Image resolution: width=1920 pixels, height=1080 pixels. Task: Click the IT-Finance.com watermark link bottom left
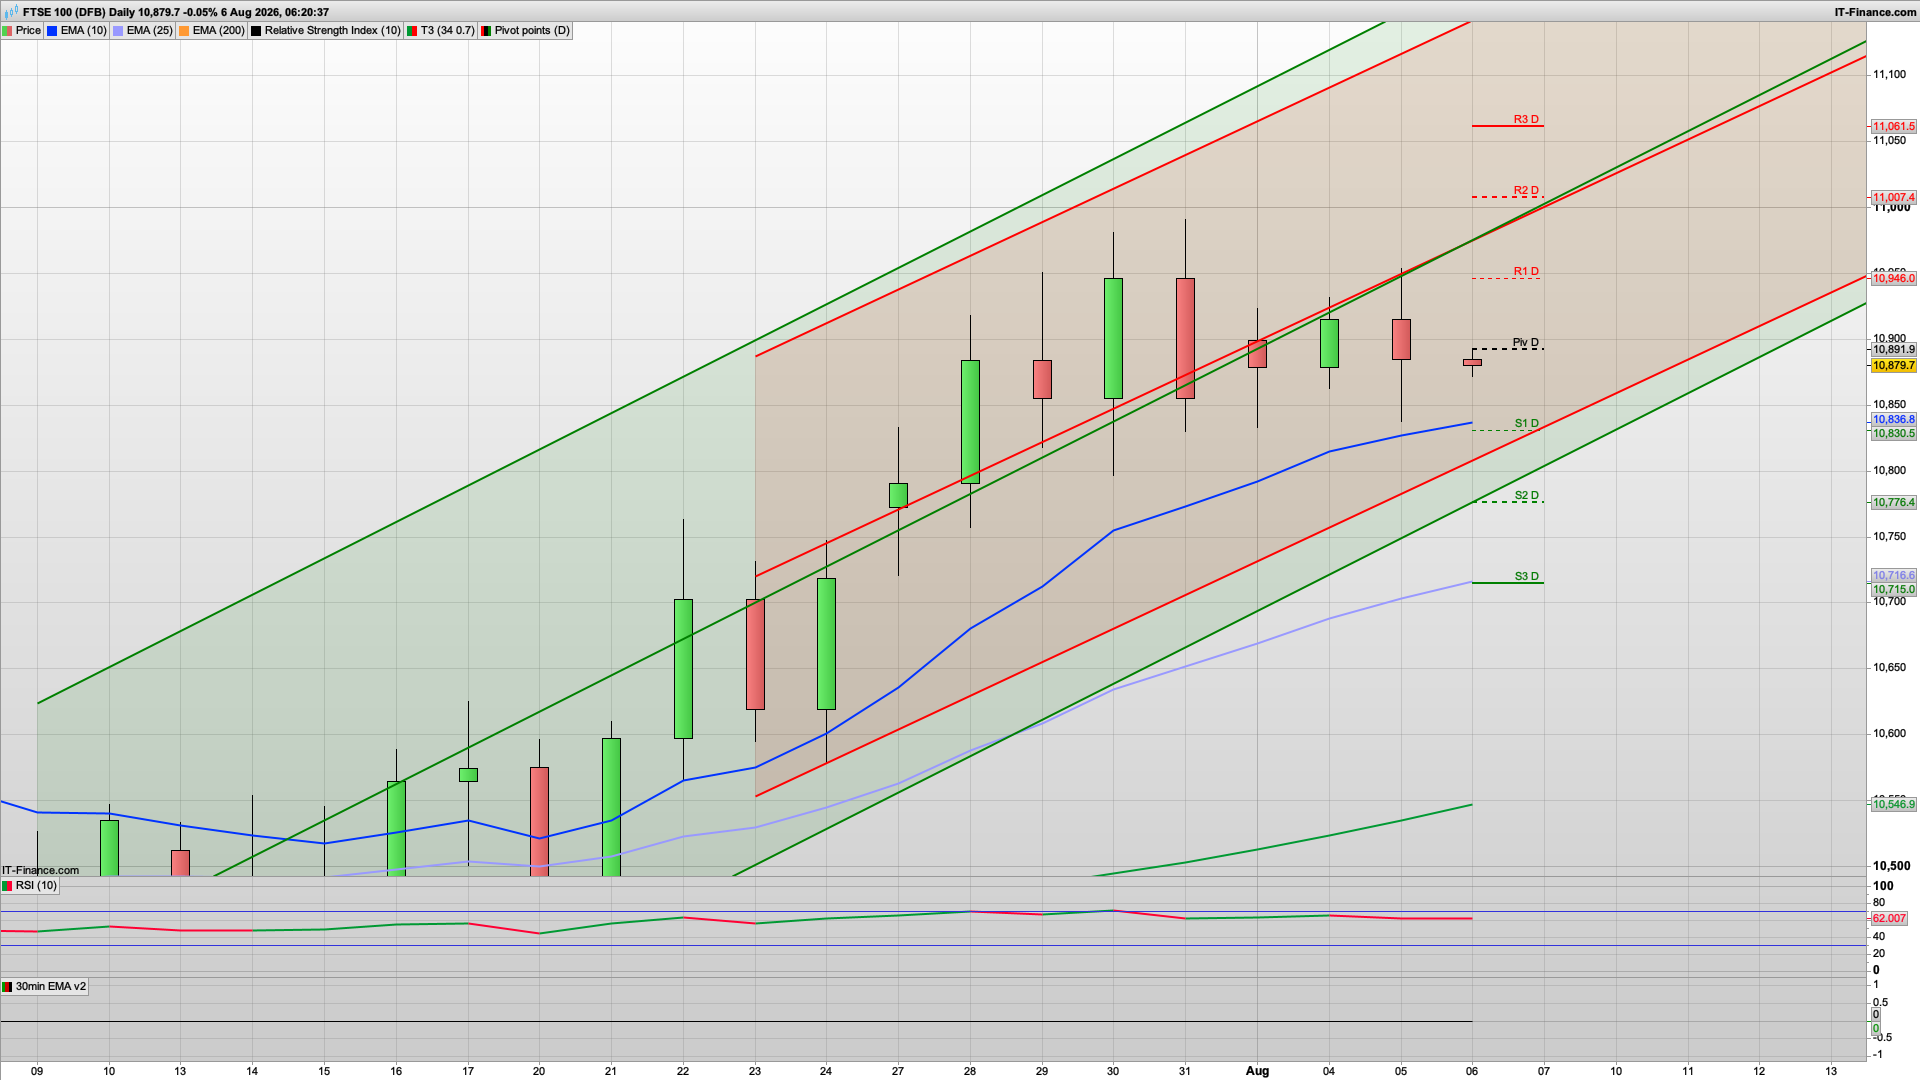click(x=40, y=871)
